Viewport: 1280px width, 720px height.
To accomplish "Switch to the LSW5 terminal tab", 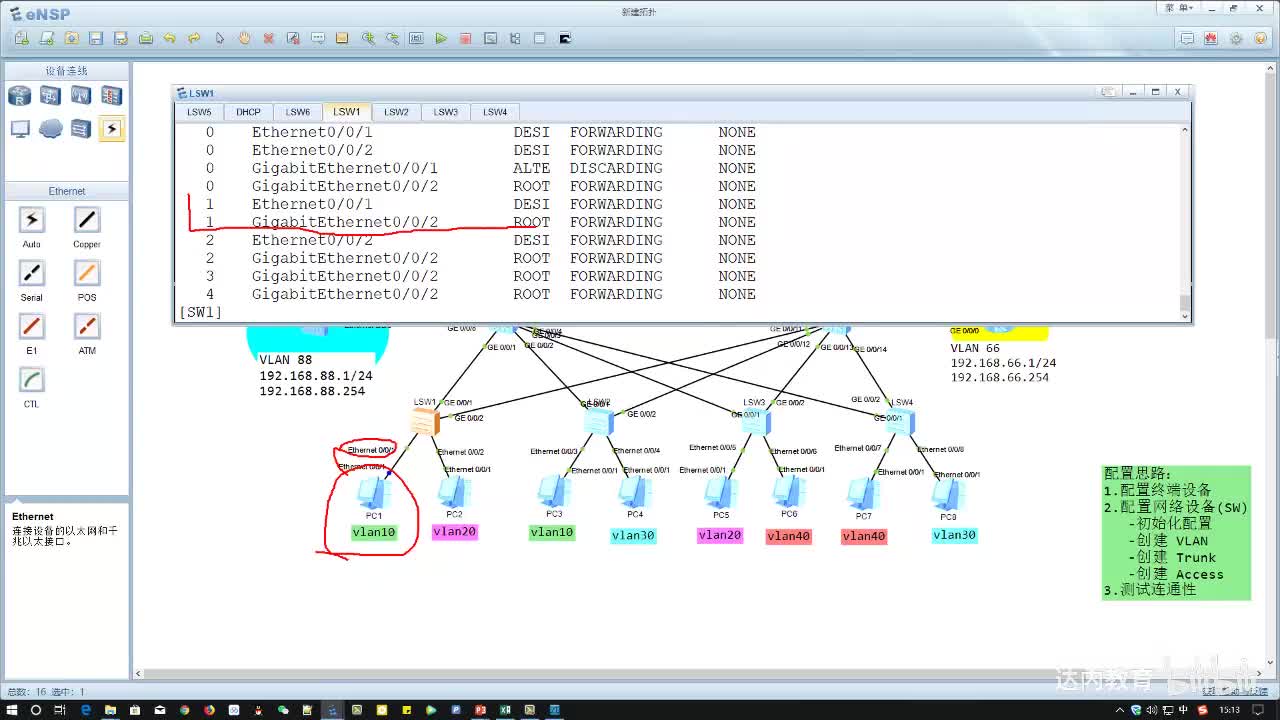I will (x=199, y=112).
